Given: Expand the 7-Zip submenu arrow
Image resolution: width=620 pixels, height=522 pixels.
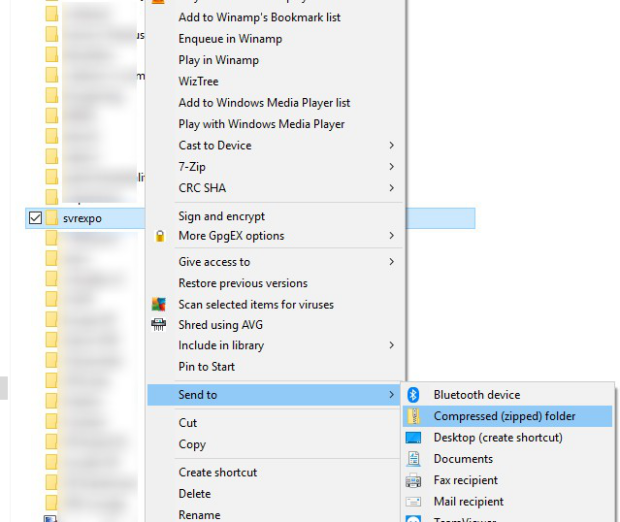Looking at the screenshot, I should coord(391,166).
